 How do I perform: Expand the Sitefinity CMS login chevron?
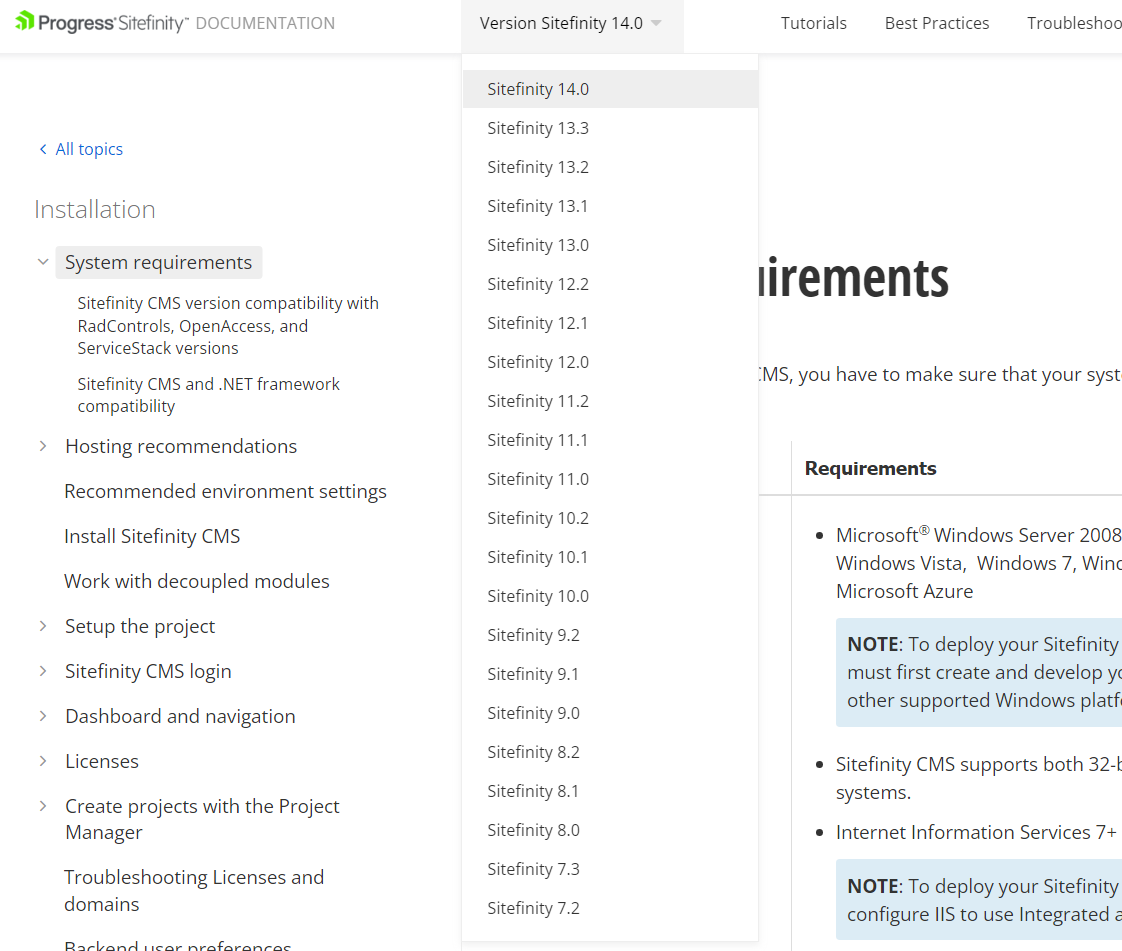click(43, 671)
